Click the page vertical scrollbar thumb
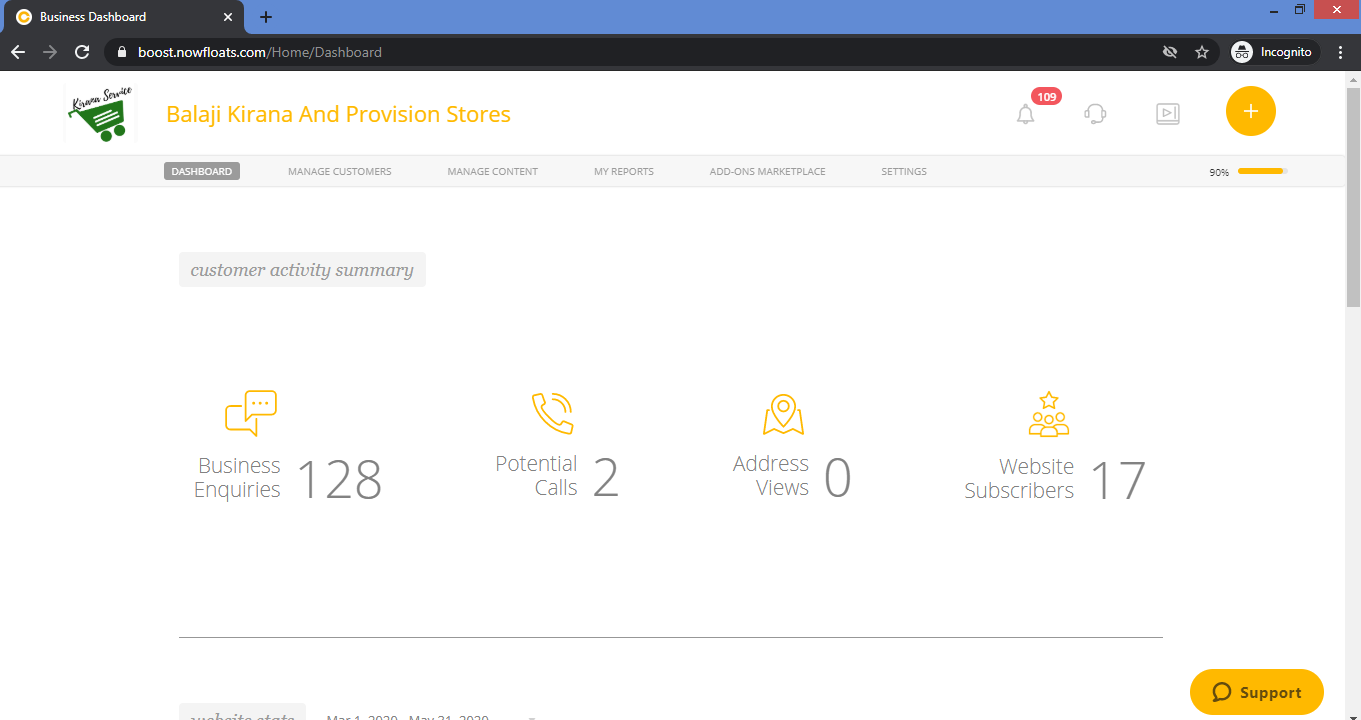 click(x=1353, y=197)
